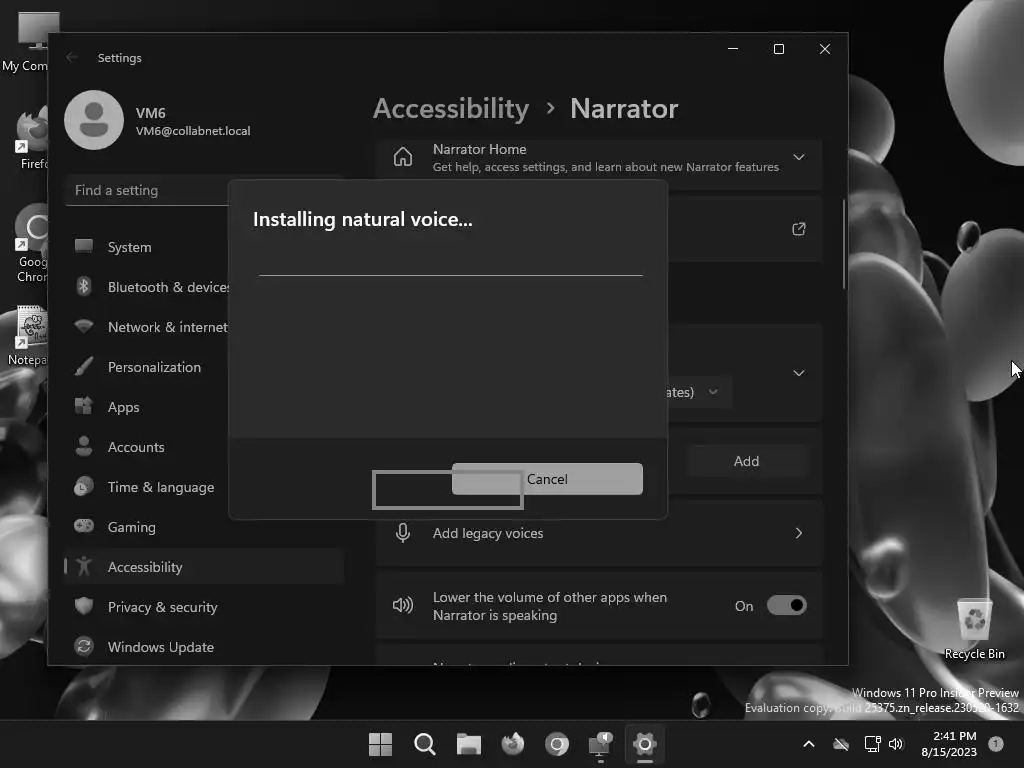Cancel the natural voice installation

[547, 479]
